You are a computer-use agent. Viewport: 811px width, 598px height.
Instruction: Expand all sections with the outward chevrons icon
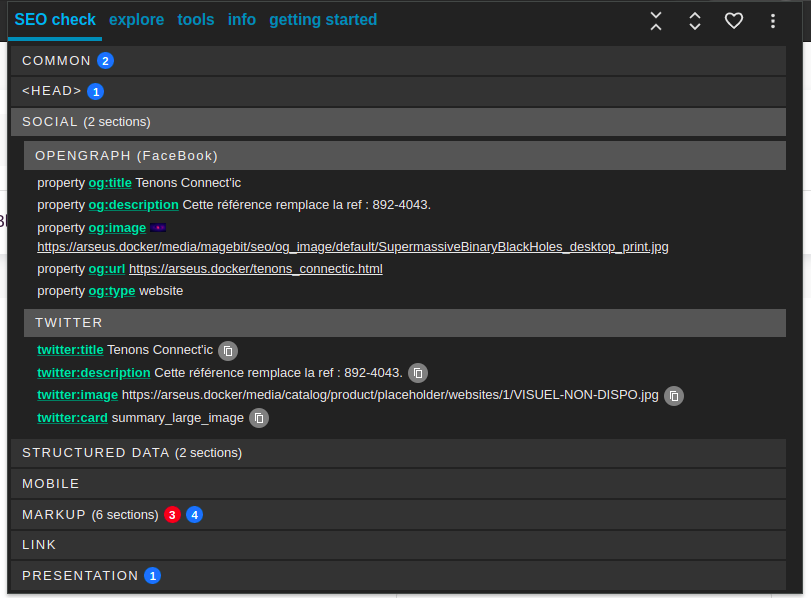click(x=695, y=21)
